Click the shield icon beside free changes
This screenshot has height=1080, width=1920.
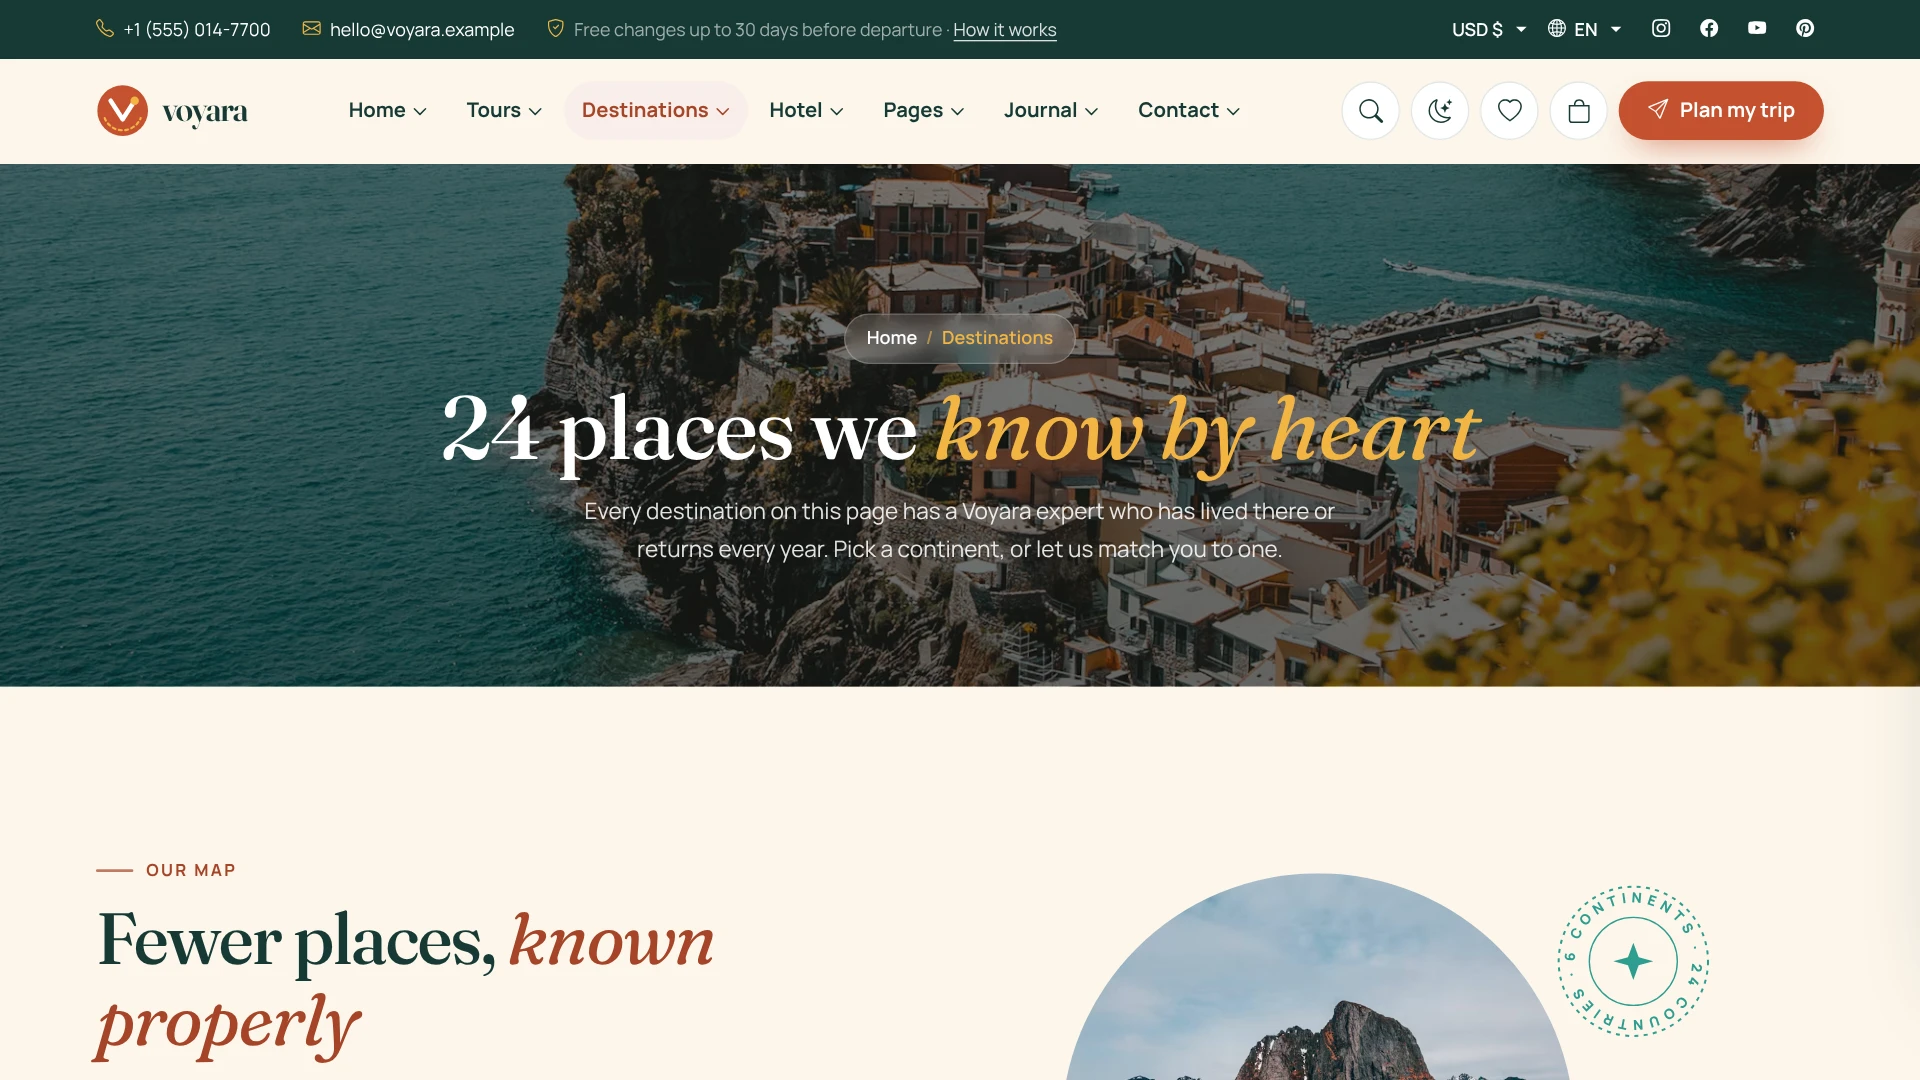(x=556, y=28)
